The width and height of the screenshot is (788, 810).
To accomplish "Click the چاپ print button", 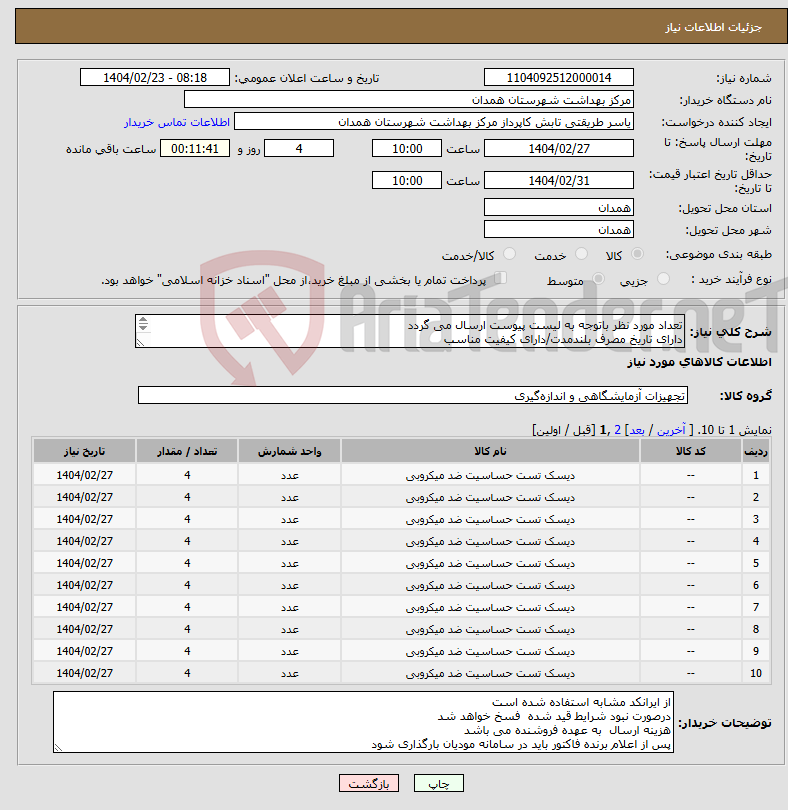I will coord(439,783).
